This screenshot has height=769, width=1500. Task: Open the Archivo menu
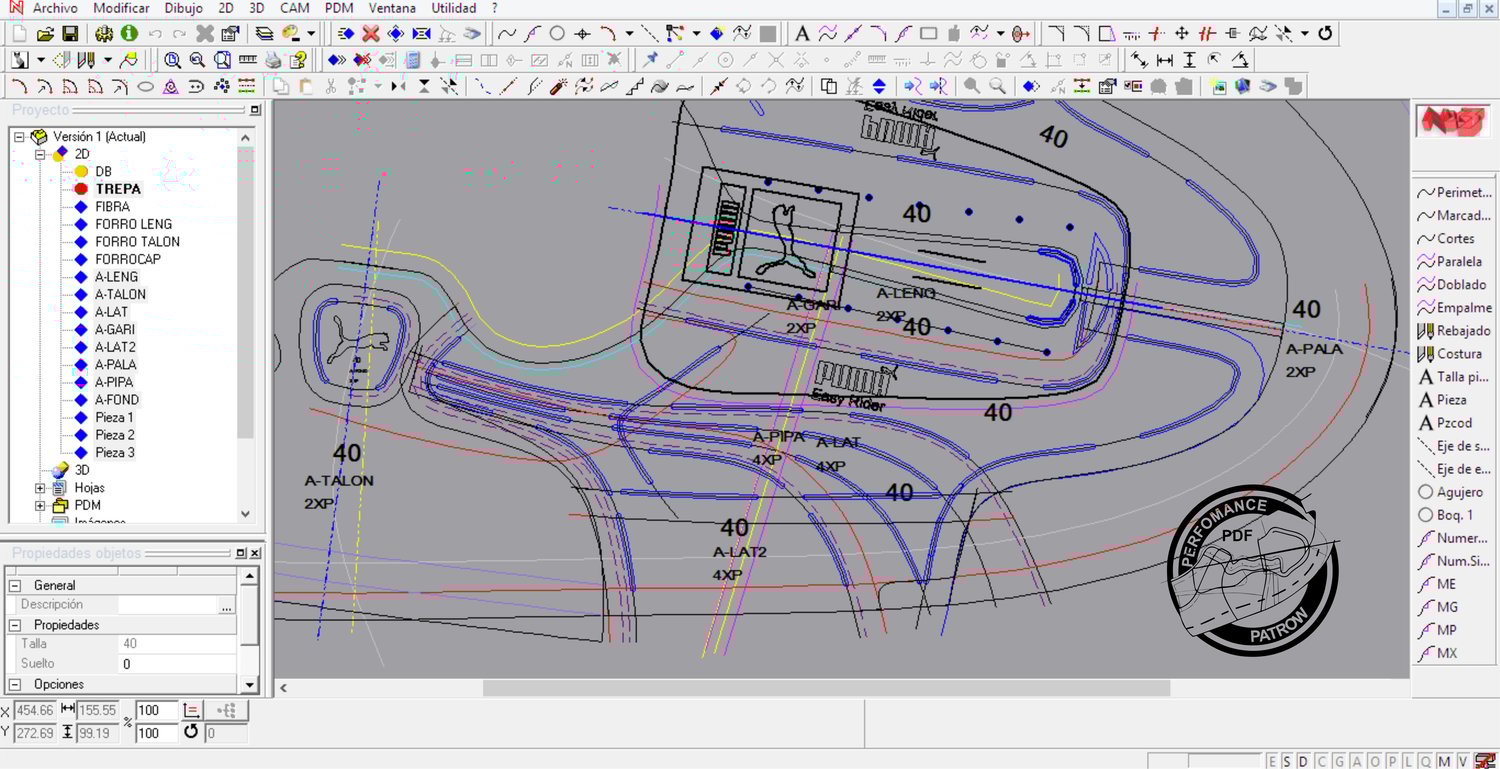pyautogui.click(x=55, y=8)
